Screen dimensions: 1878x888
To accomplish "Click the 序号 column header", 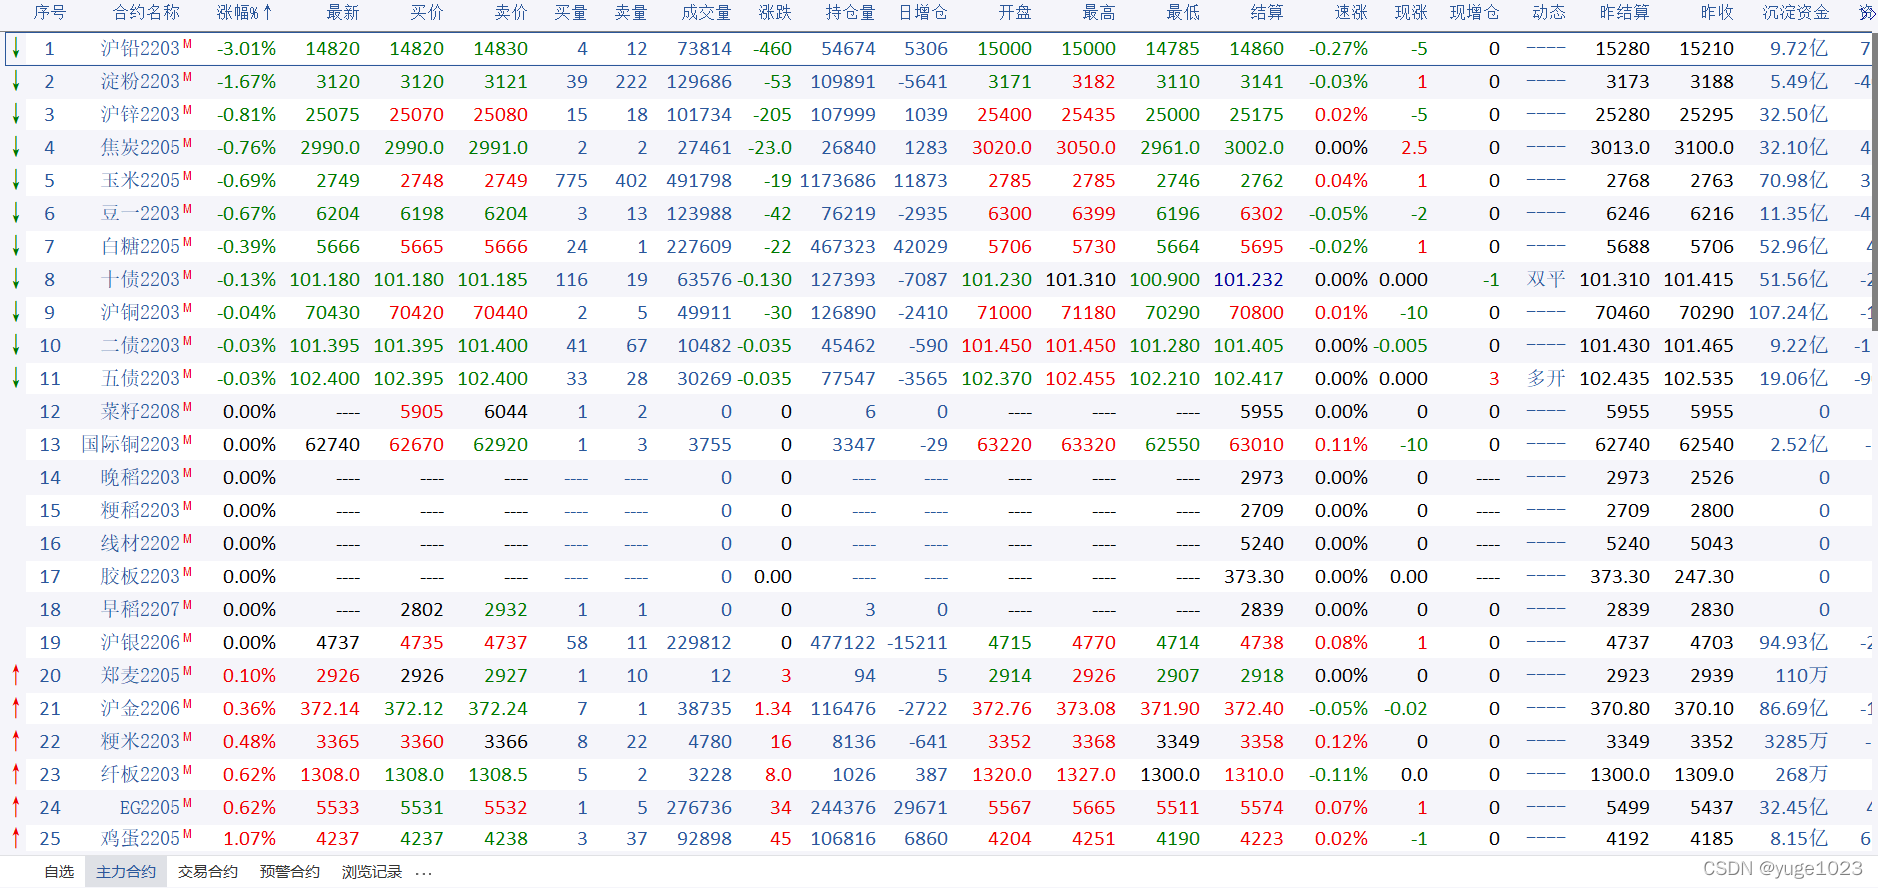I will [50, 13].
